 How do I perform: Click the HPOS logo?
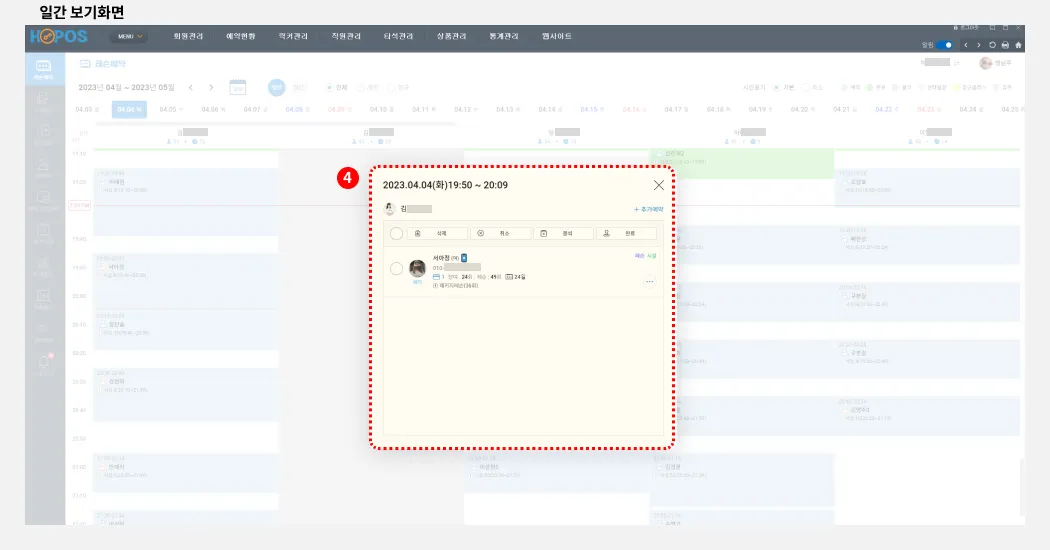click(x=58, y=37)
